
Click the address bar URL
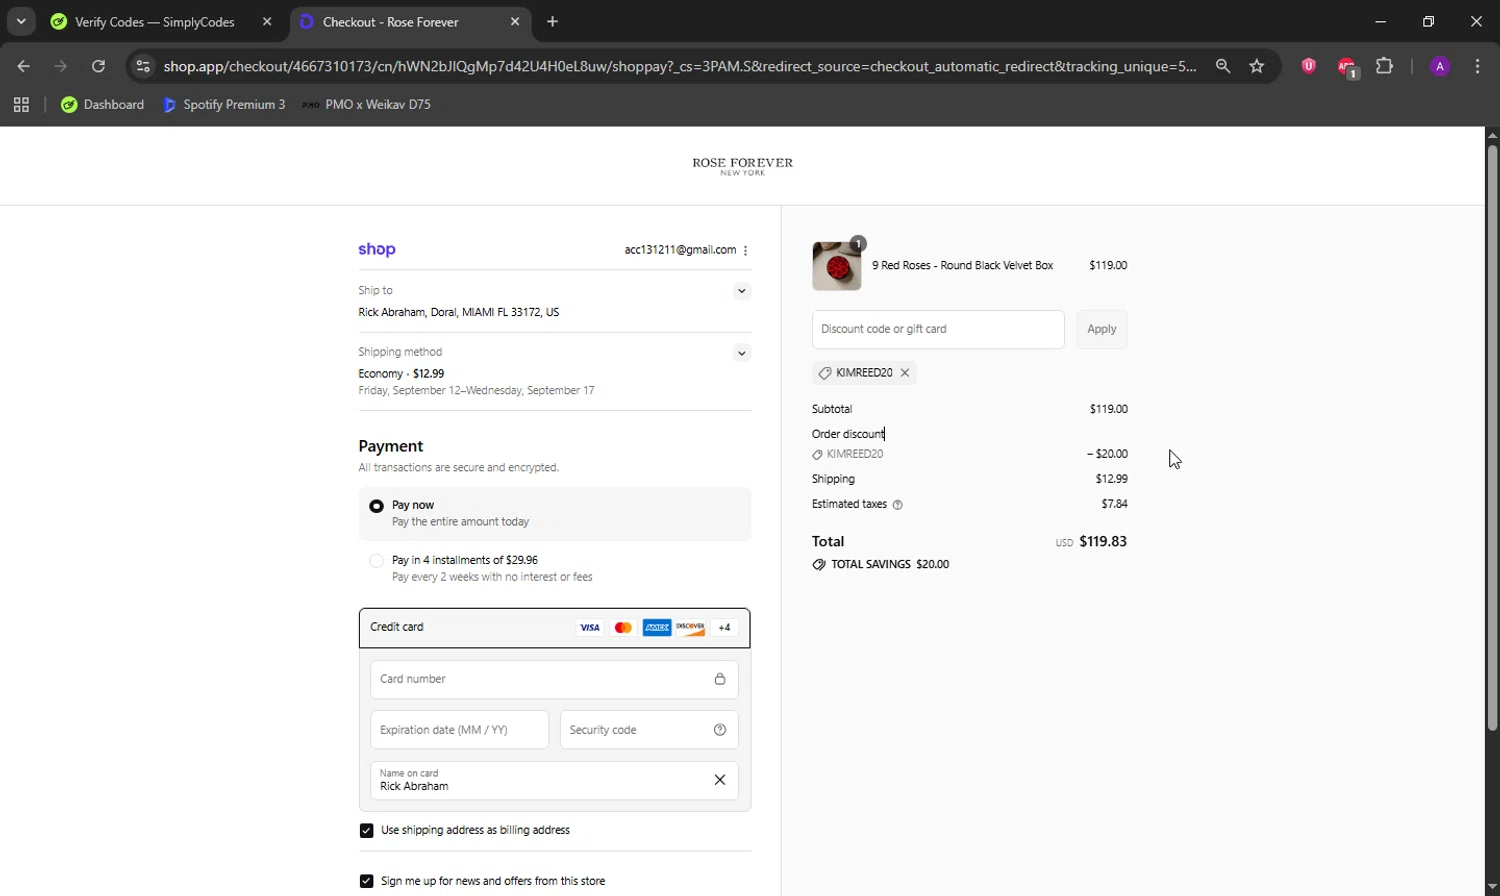point(680,66)
